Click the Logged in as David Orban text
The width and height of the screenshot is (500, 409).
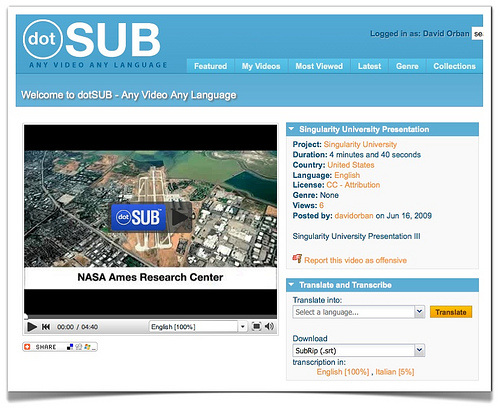420,34
